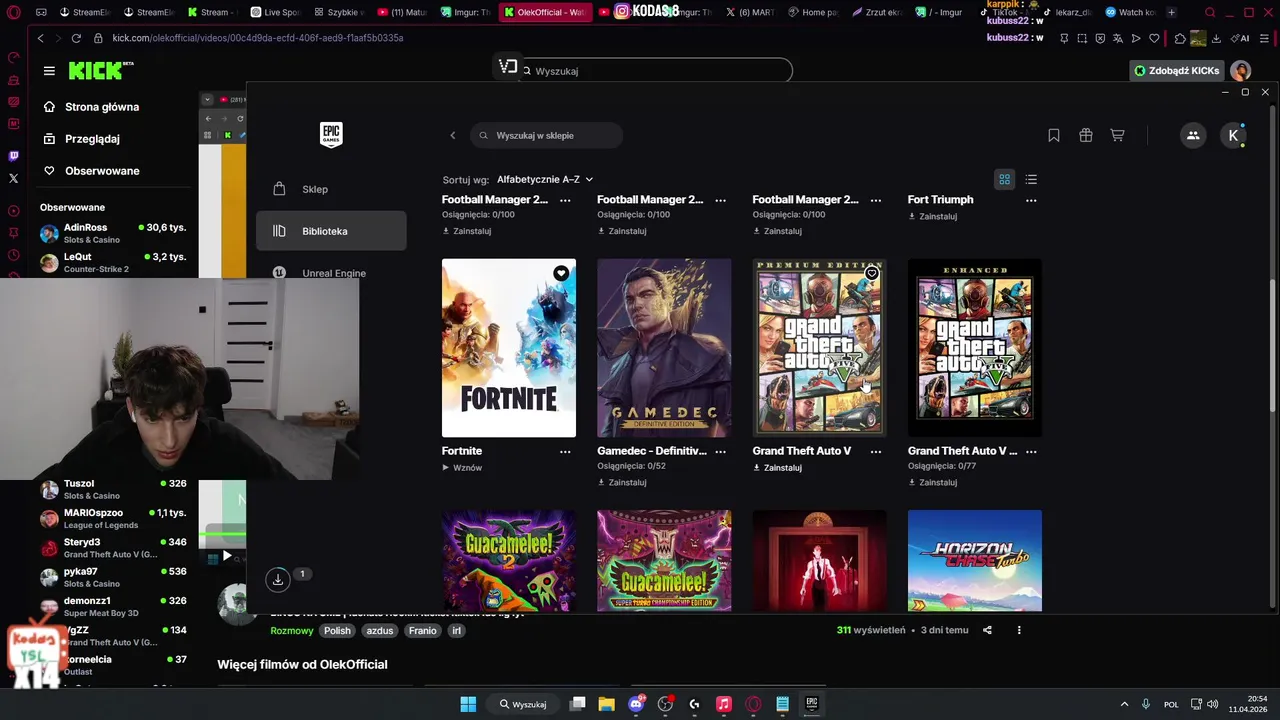The width and height of the screenshot is (1280, 720).
Task: Open the Kick hamburger menu
Action: click(49, 71)
